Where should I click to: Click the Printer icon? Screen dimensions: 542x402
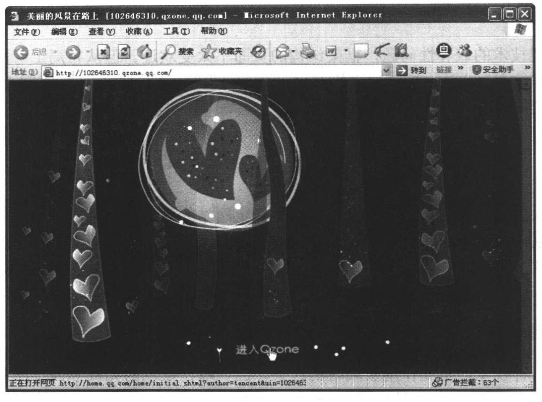coord(307,51)
